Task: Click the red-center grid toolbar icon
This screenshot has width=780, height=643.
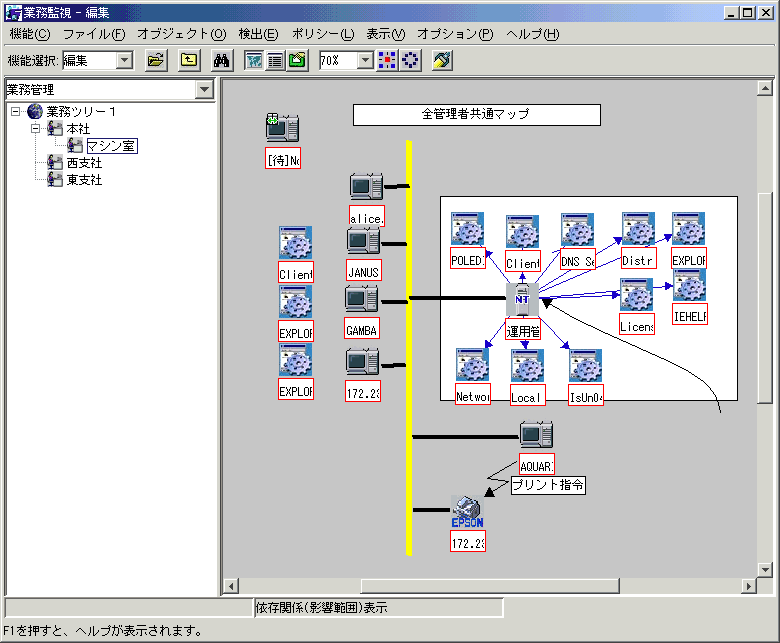Action: tap(387, 61)
